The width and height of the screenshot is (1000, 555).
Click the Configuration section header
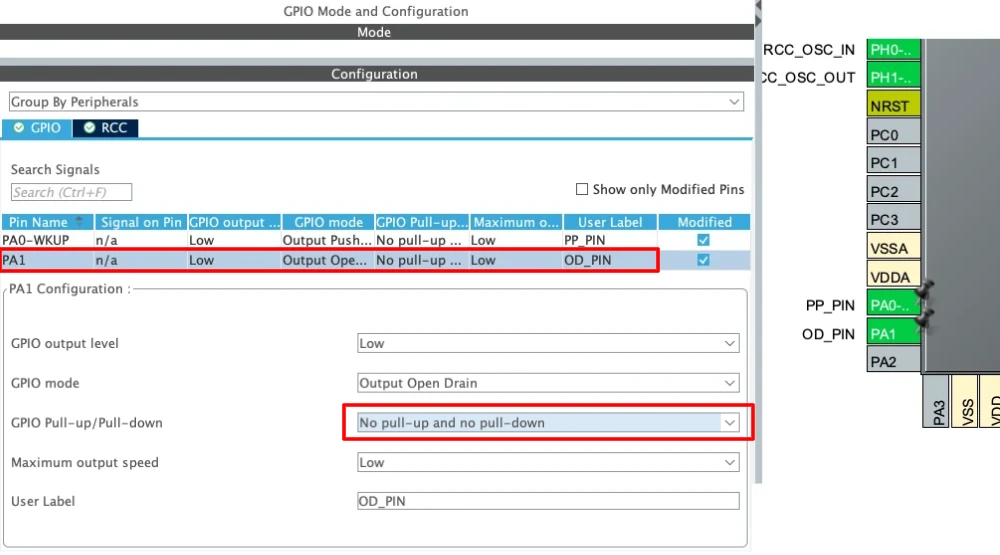click(374, 74)
